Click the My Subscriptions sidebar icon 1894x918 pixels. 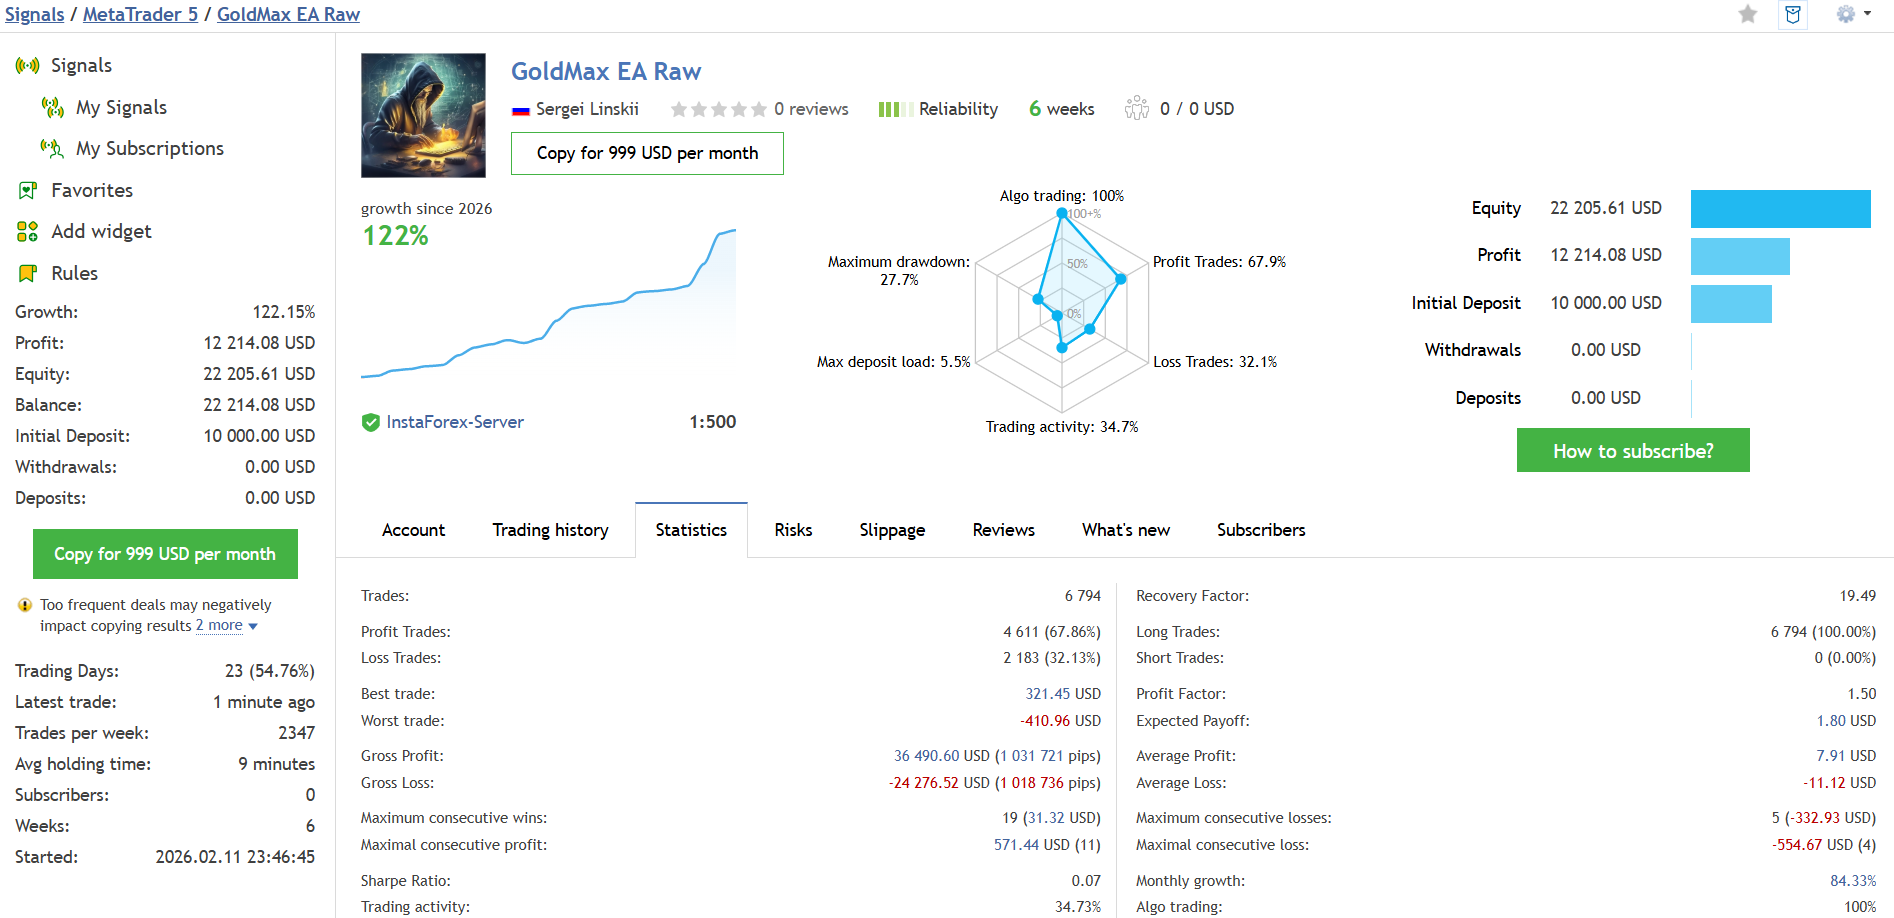(53, 148)
